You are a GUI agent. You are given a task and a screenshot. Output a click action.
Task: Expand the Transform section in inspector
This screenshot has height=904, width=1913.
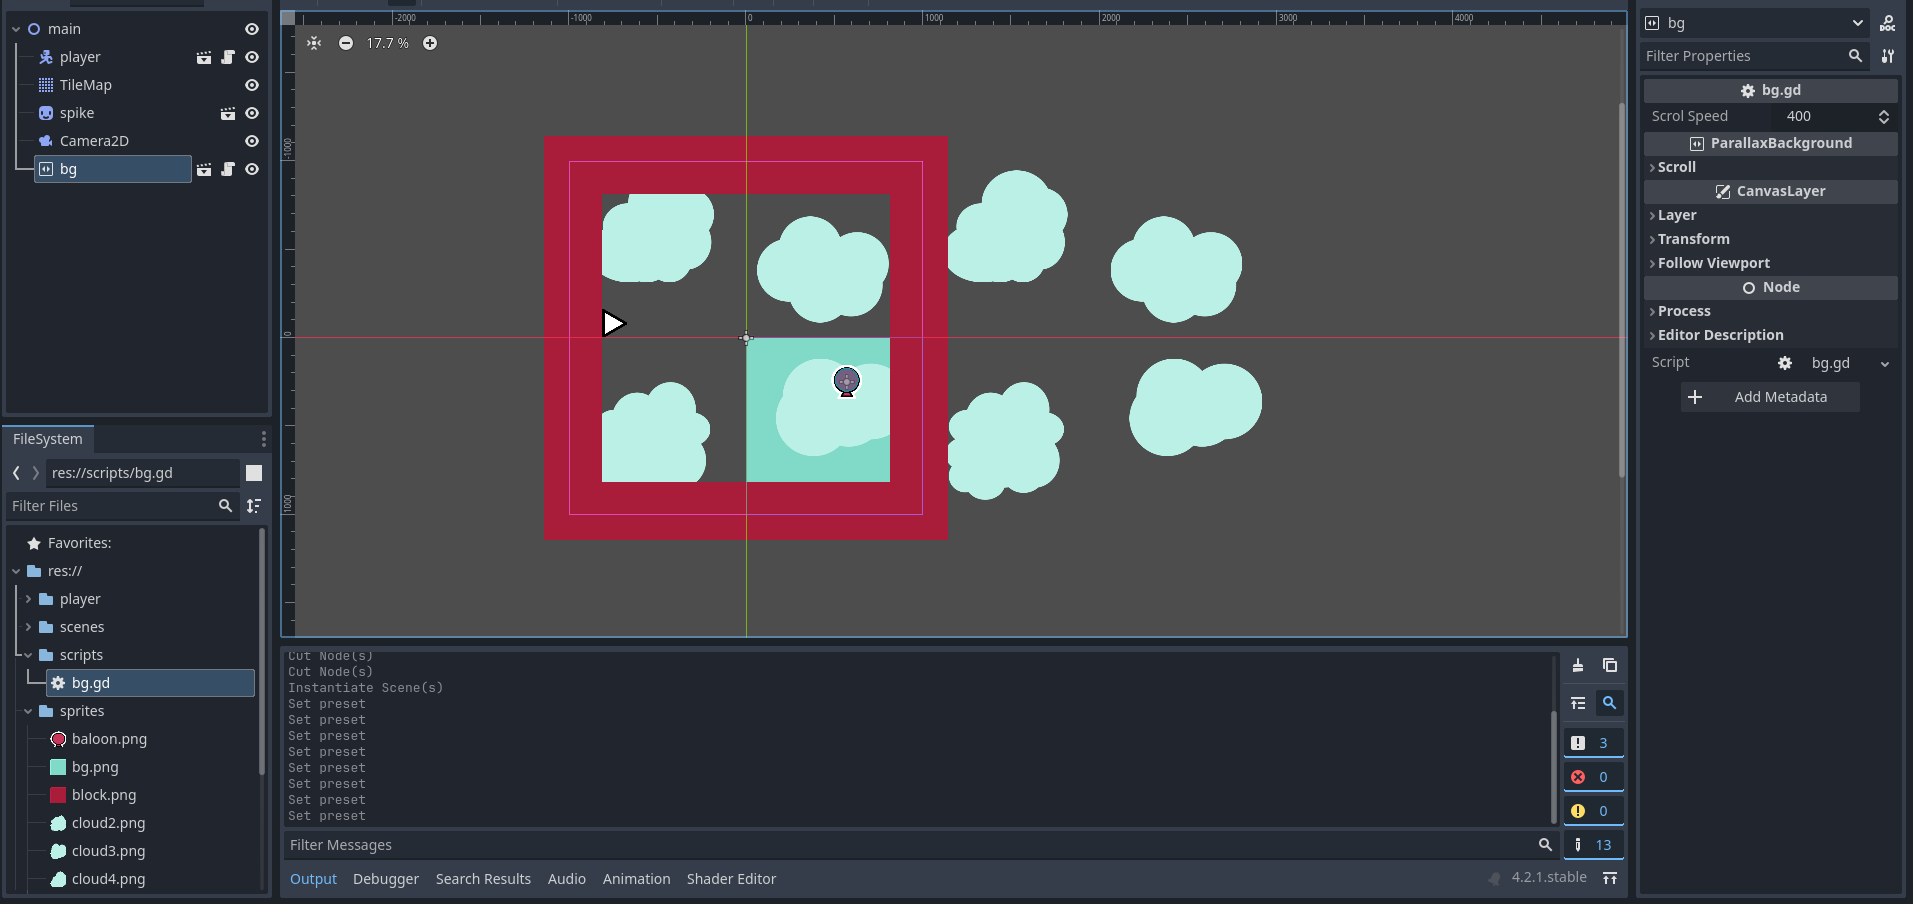(1695, 239)
